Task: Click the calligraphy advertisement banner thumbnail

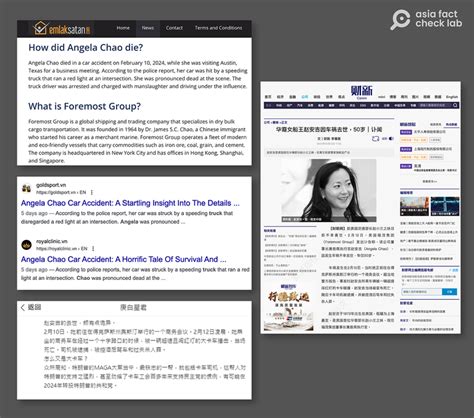Action: click(289, 307)
